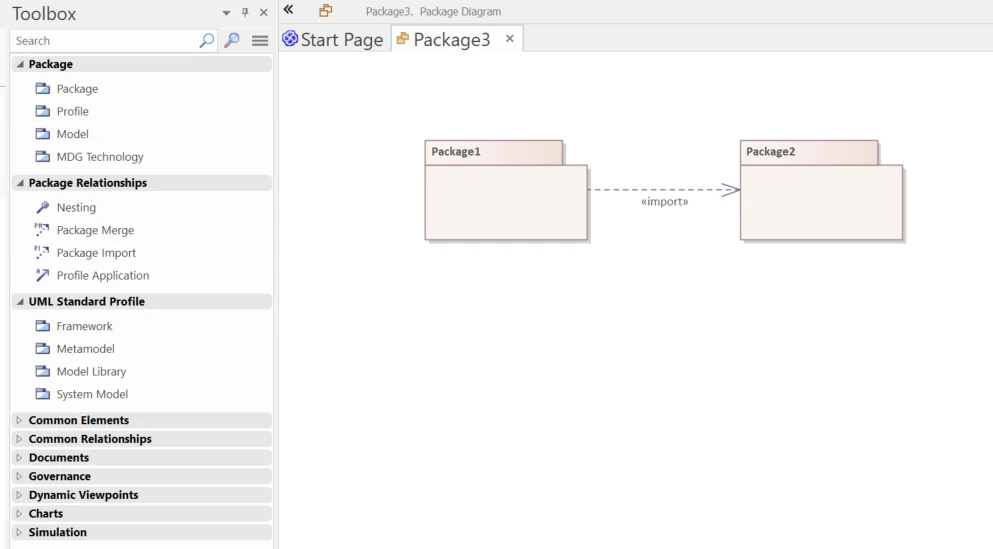
Task: Collapse the Package Relationships section
Action: tap(20, 182)
